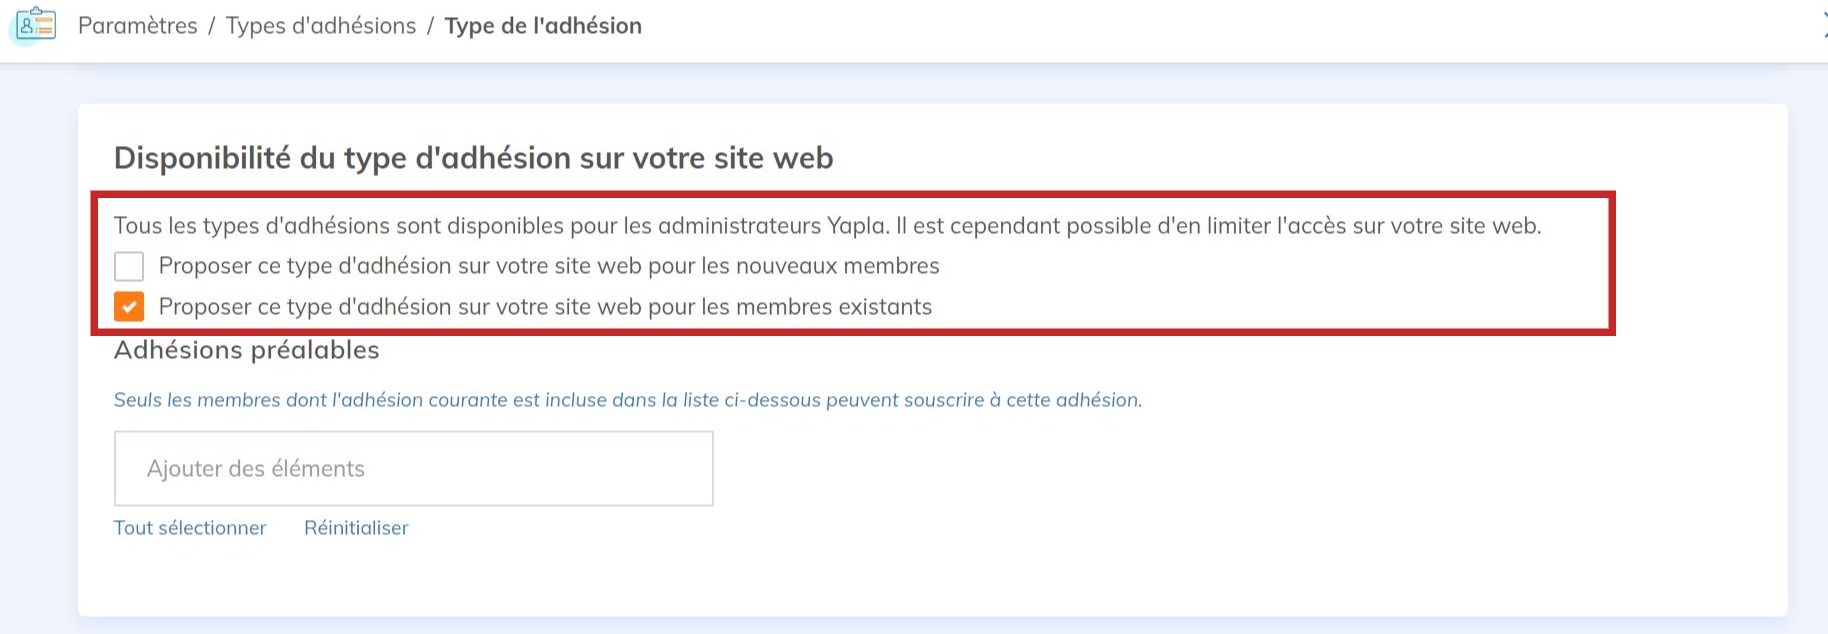Click the Adhésions préalables heading
The width and height of the screenshot is (1828, 634).
(x=246, y=350)
